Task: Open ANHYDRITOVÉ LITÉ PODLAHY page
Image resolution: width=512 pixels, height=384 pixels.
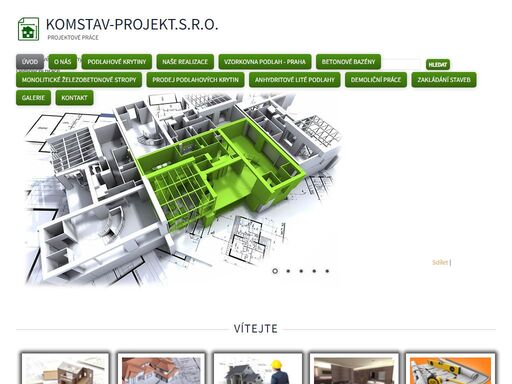Action: point(295,80)
